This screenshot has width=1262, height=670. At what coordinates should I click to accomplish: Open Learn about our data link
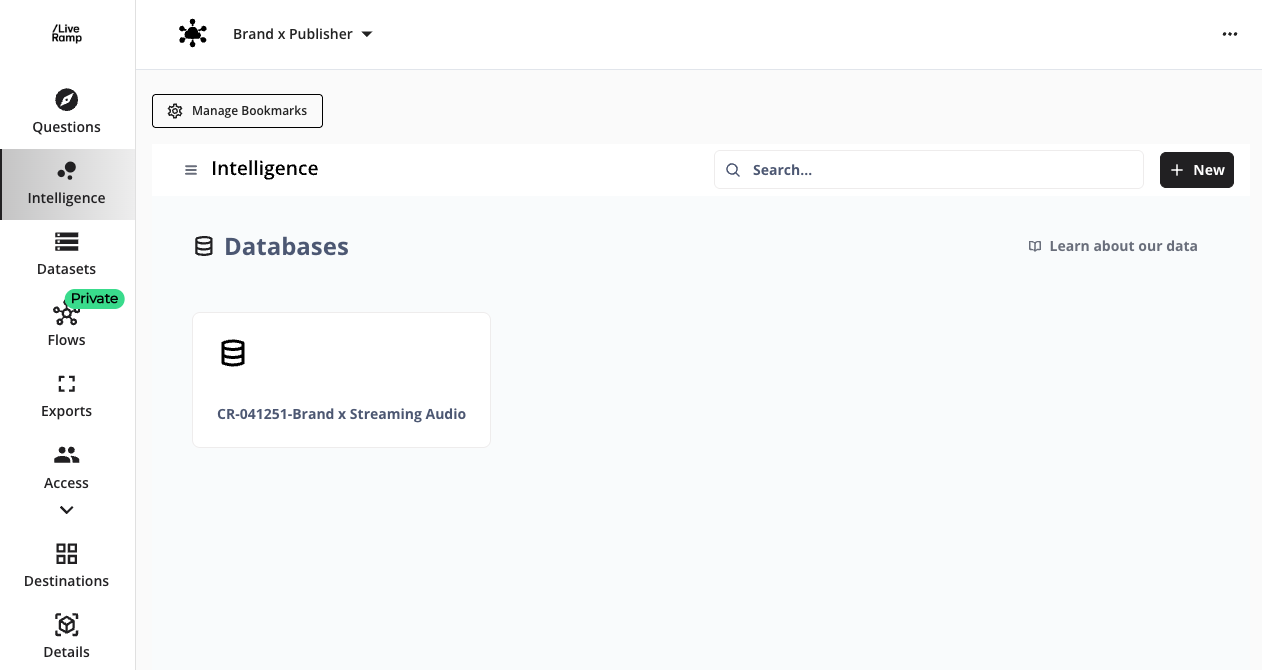[1112, 246]
